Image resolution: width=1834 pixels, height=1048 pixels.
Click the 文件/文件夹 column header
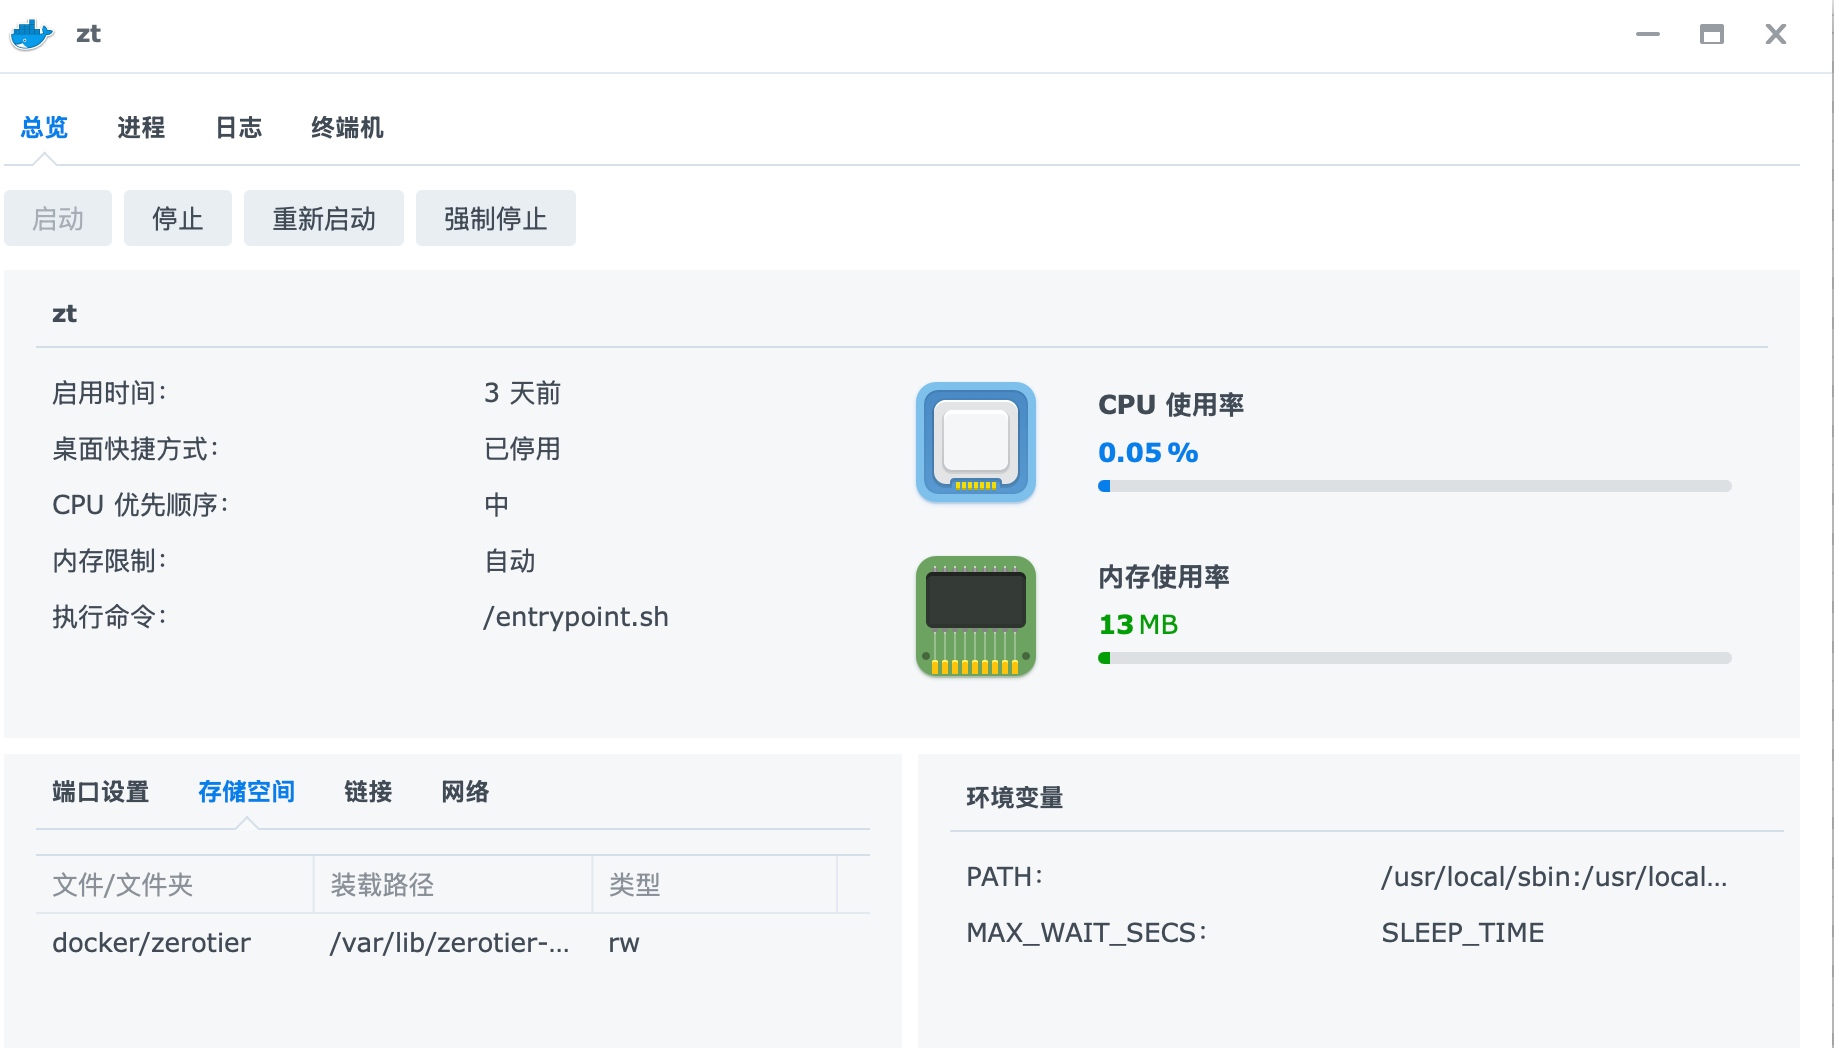pos(175,884)
